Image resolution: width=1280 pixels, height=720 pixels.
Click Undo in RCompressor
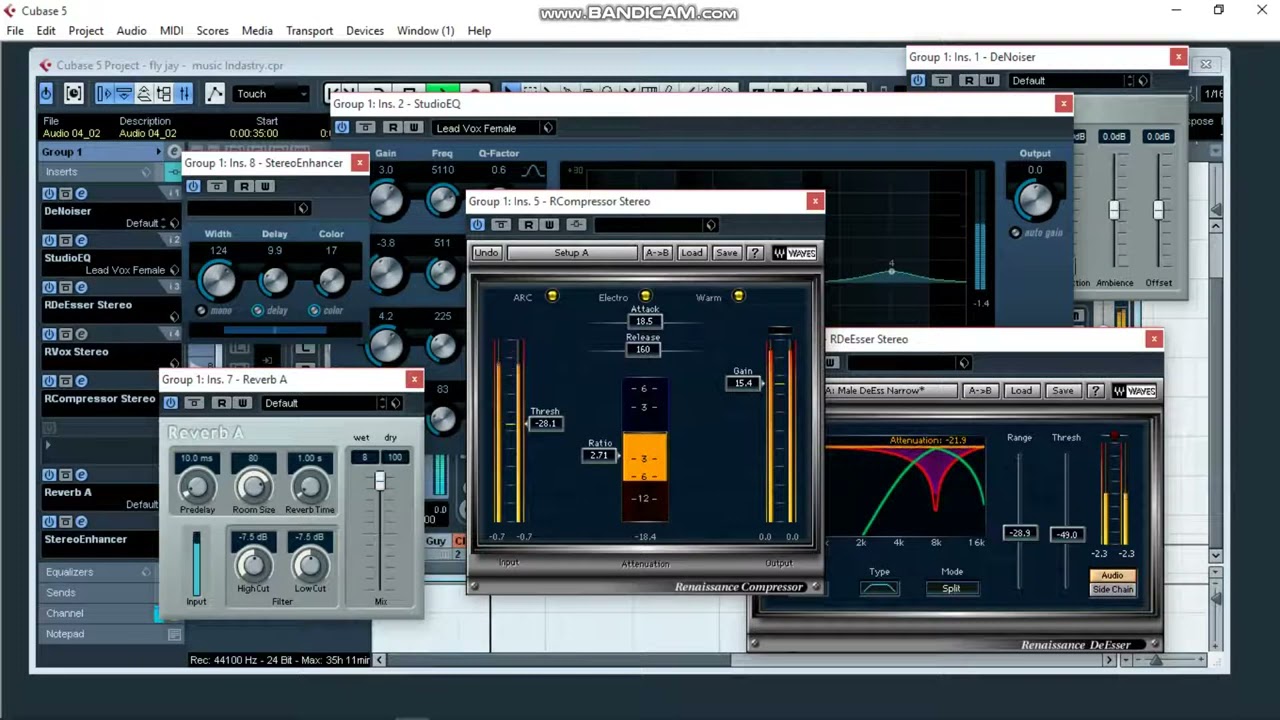point(486,253)
